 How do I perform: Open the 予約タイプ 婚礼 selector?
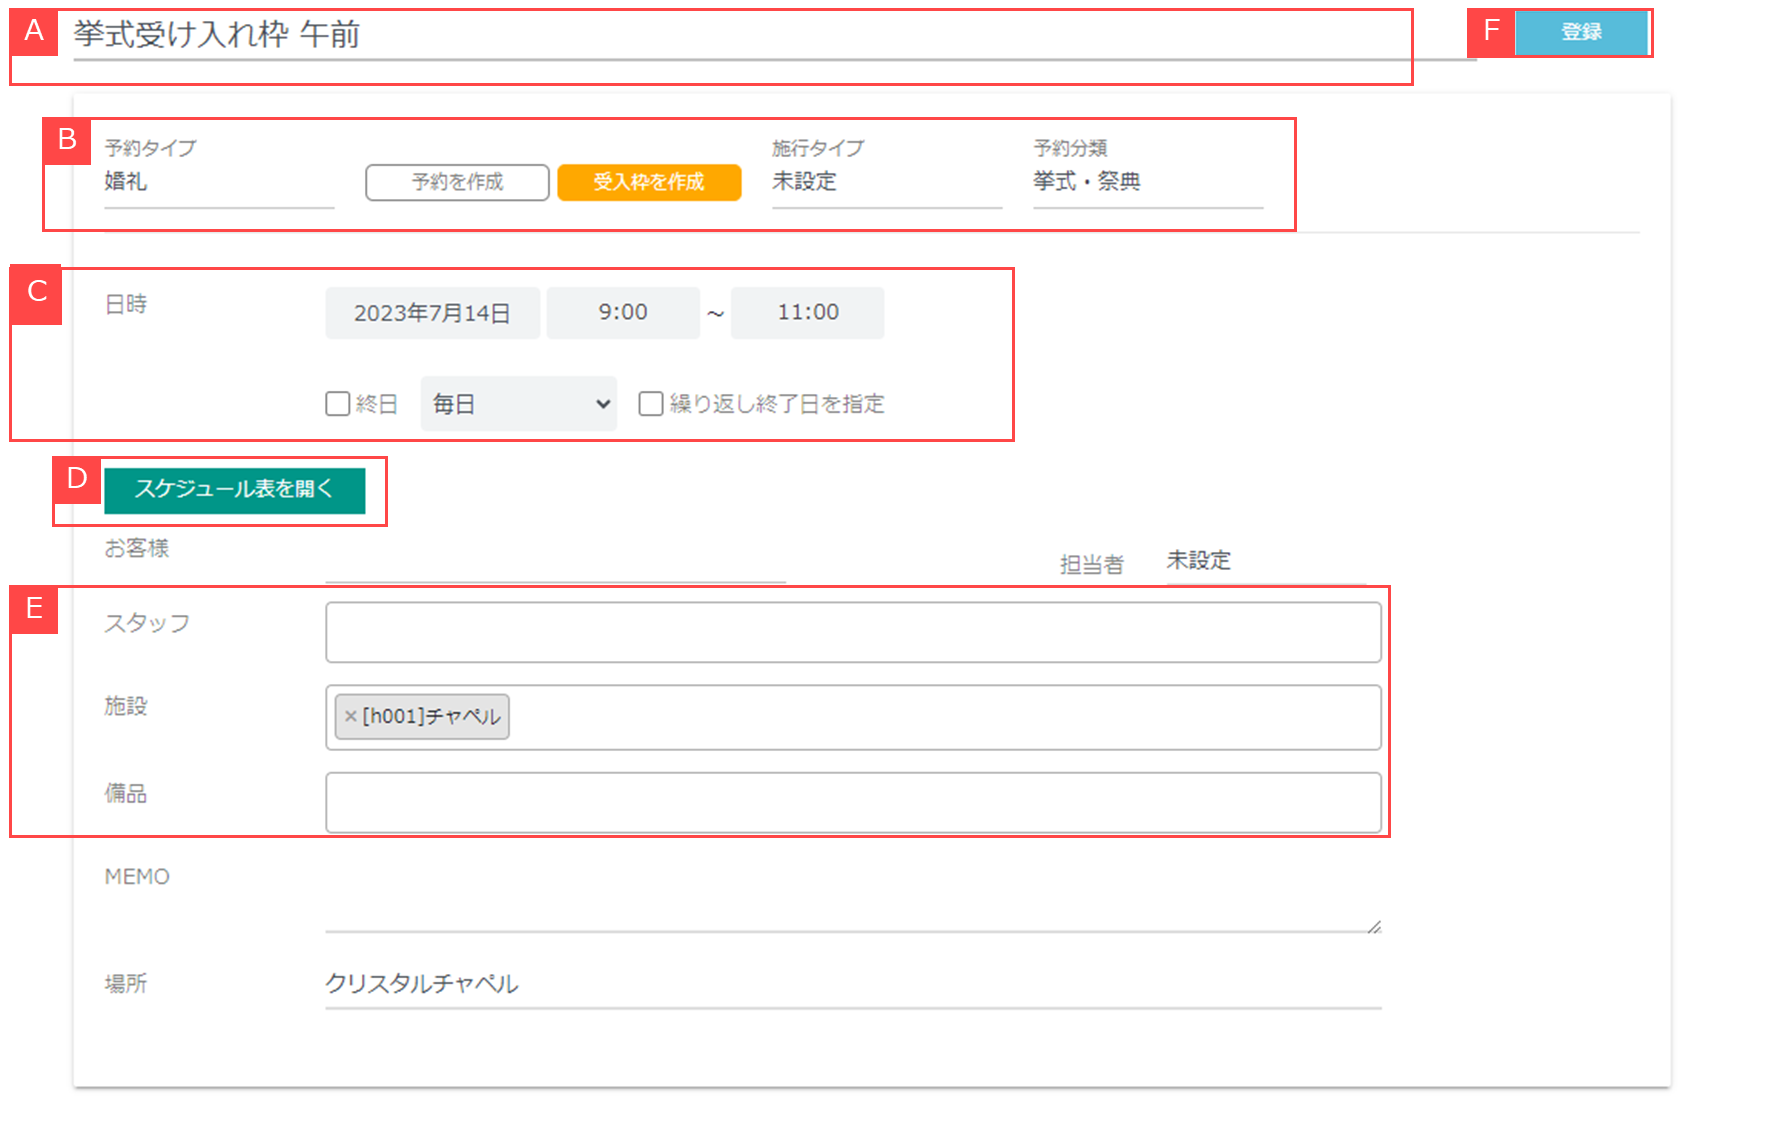point(218,182)
